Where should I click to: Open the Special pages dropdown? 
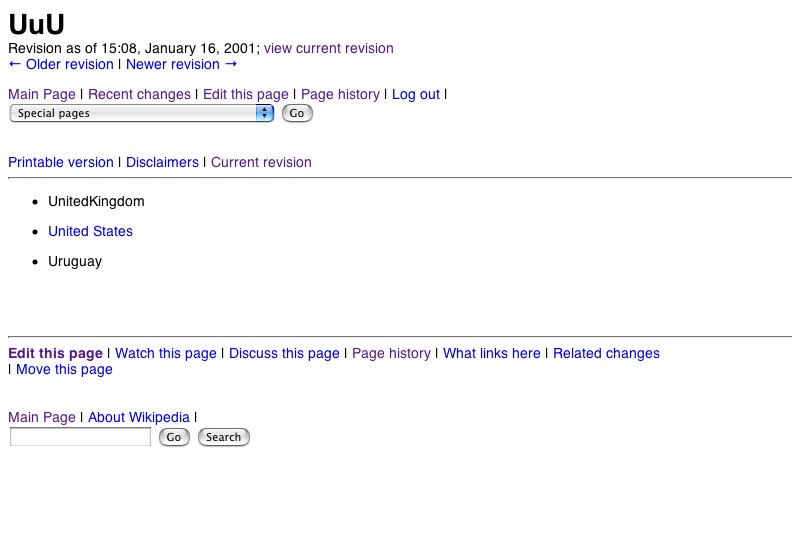pos(141,113)
